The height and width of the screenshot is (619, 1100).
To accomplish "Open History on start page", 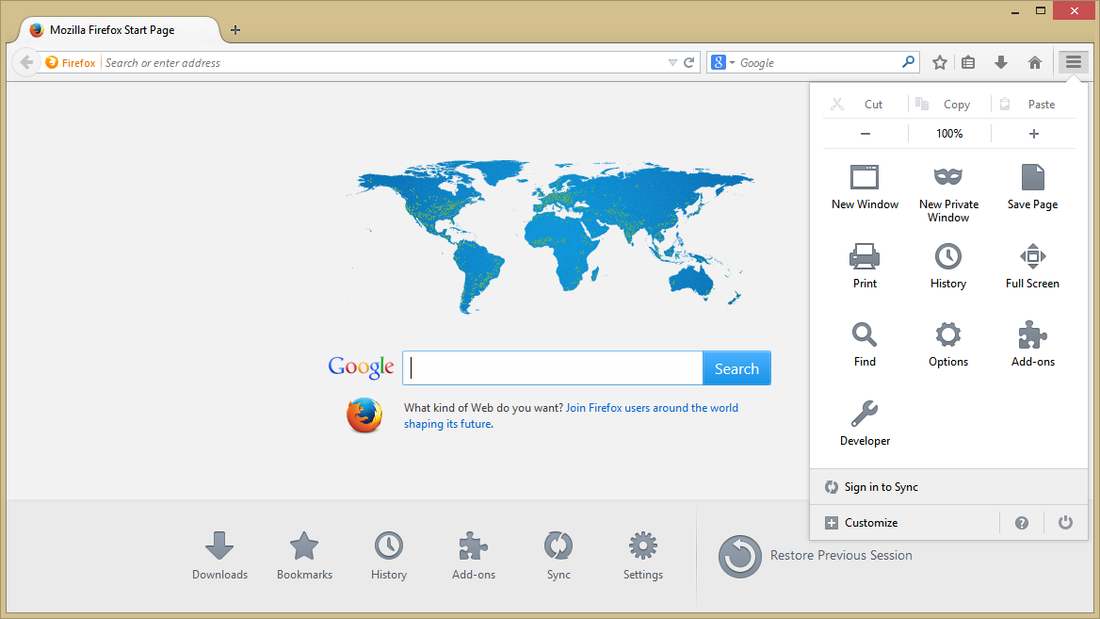I will click(x=389, y=556).
